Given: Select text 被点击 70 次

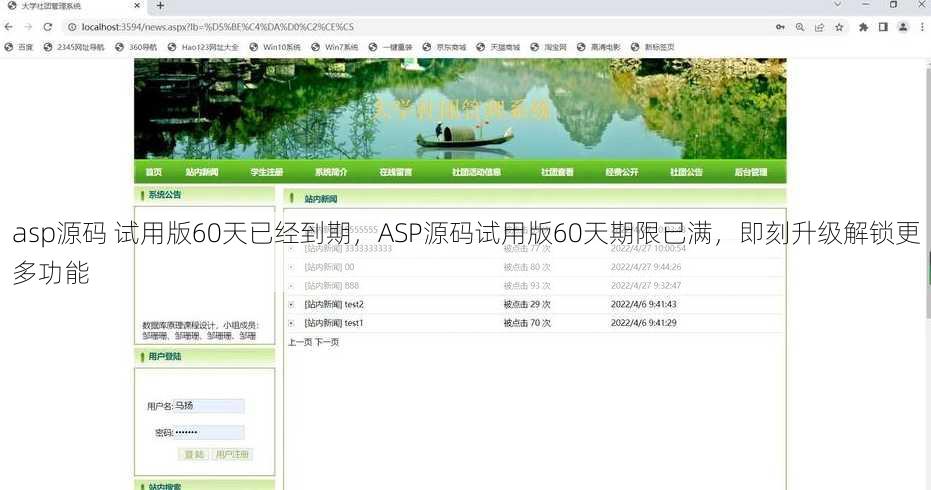Looking at the screenshot, I should coord(527,323).
